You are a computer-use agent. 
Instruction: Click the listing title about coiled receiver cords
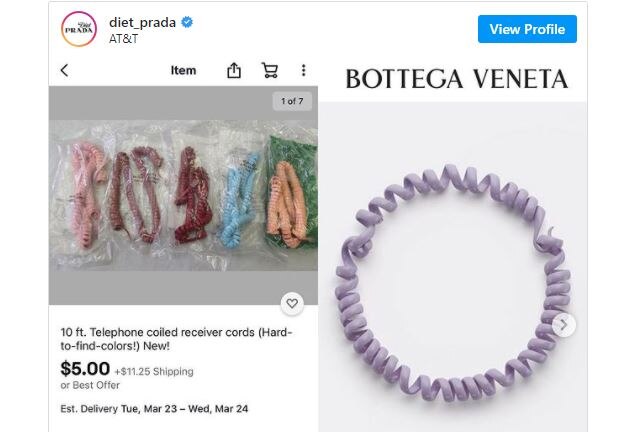[x=176, y=339]
